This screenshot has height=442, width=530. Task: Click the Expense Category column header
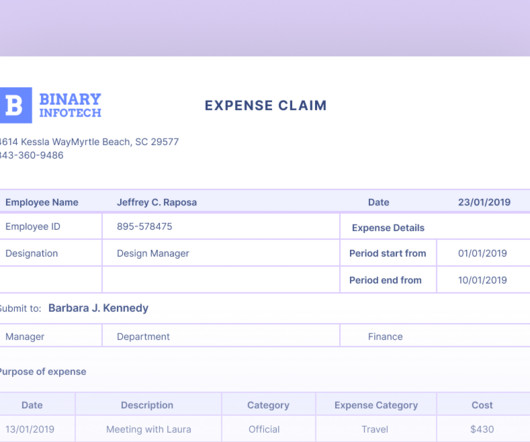point(376,405)
